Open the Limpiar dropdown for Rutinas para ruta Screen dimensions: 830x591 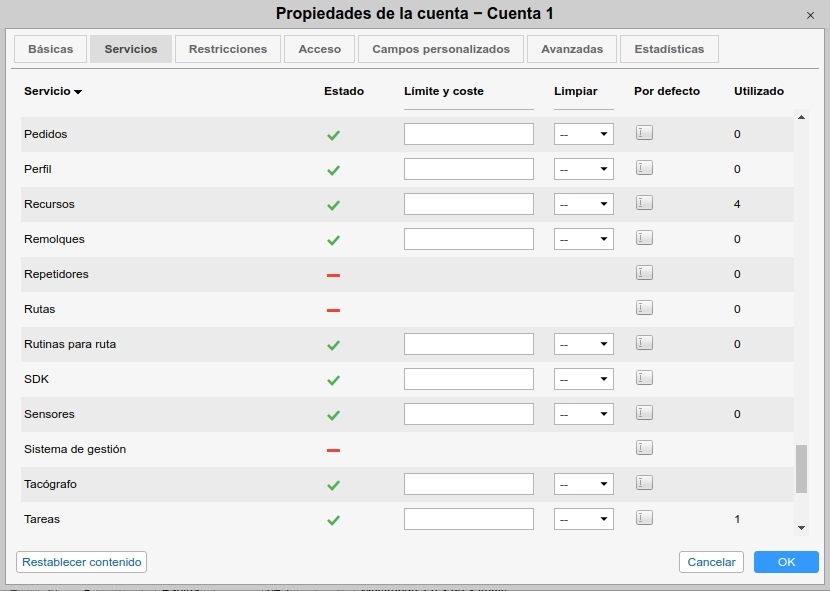[x=584, y=344]
